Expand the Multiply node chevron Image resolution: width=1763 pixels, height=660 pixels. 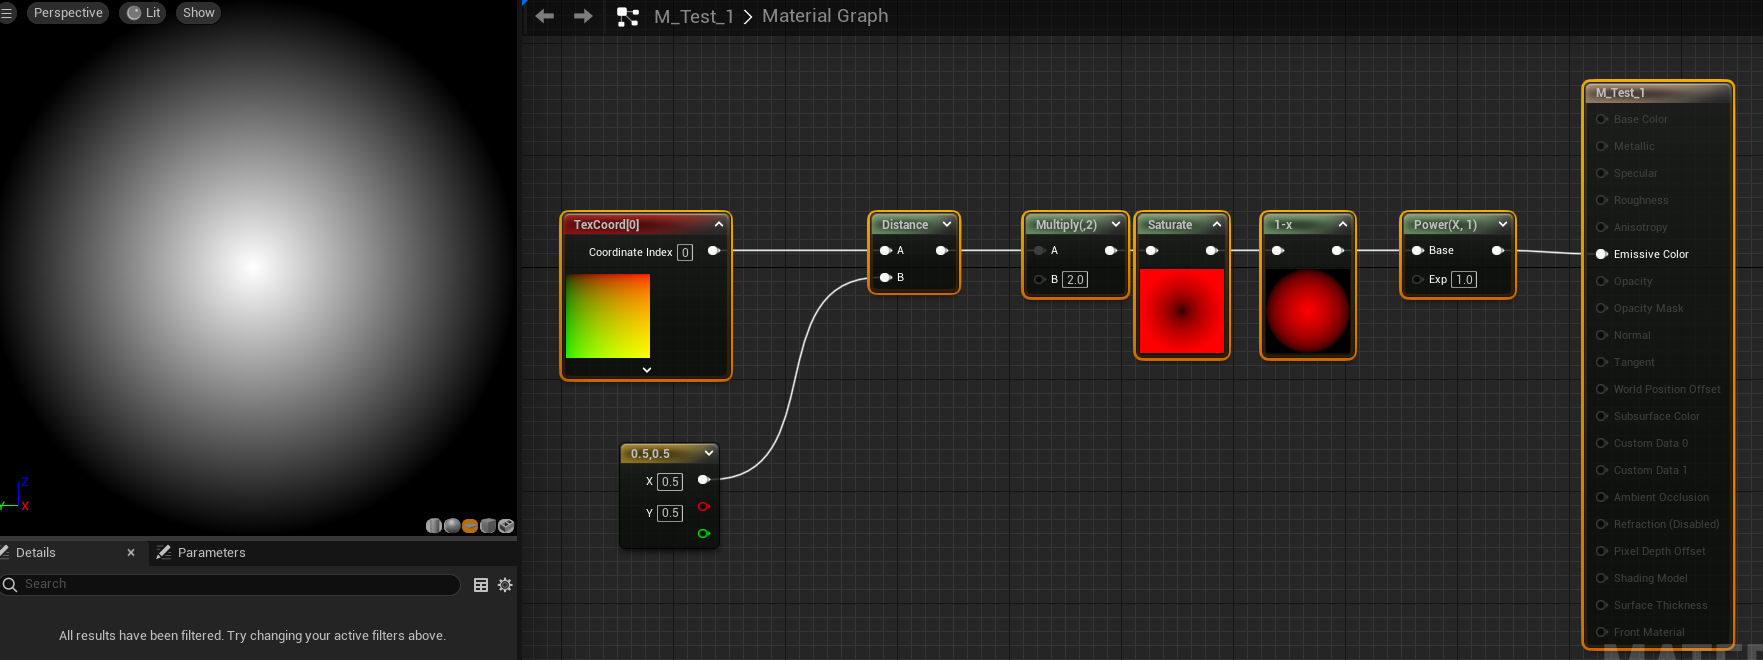coord(1115,225)
